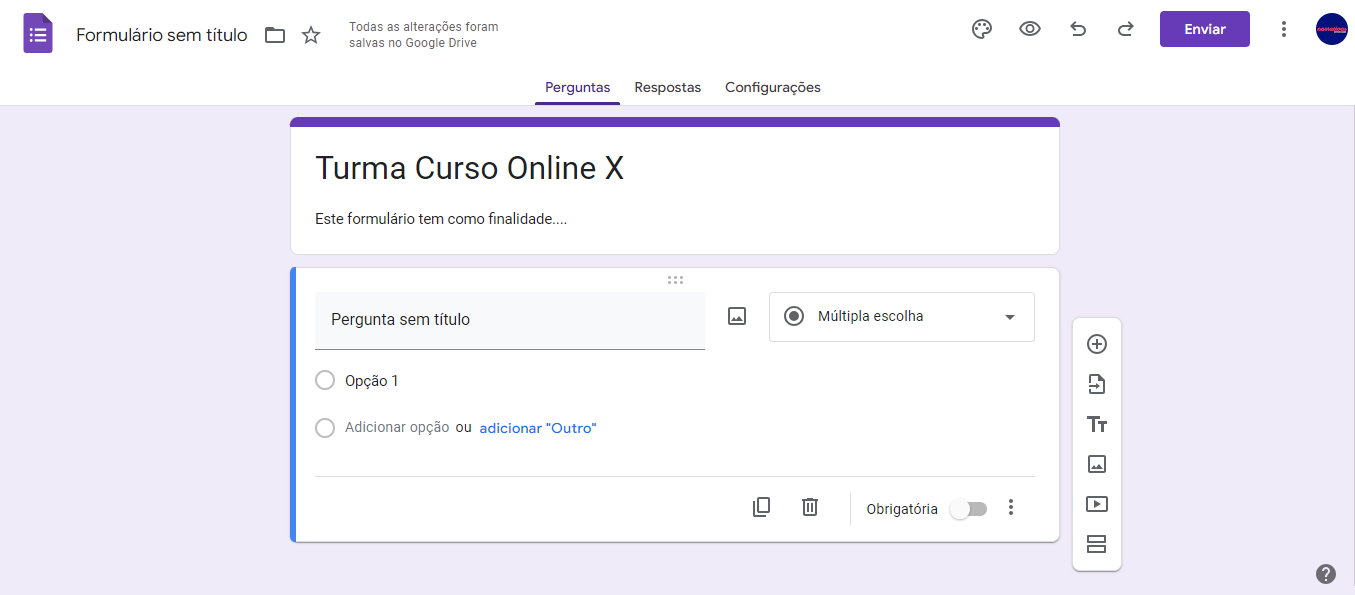Open the form's more options menu
The height and width of the screenshot is (595, 1355).
(1283, 29)
